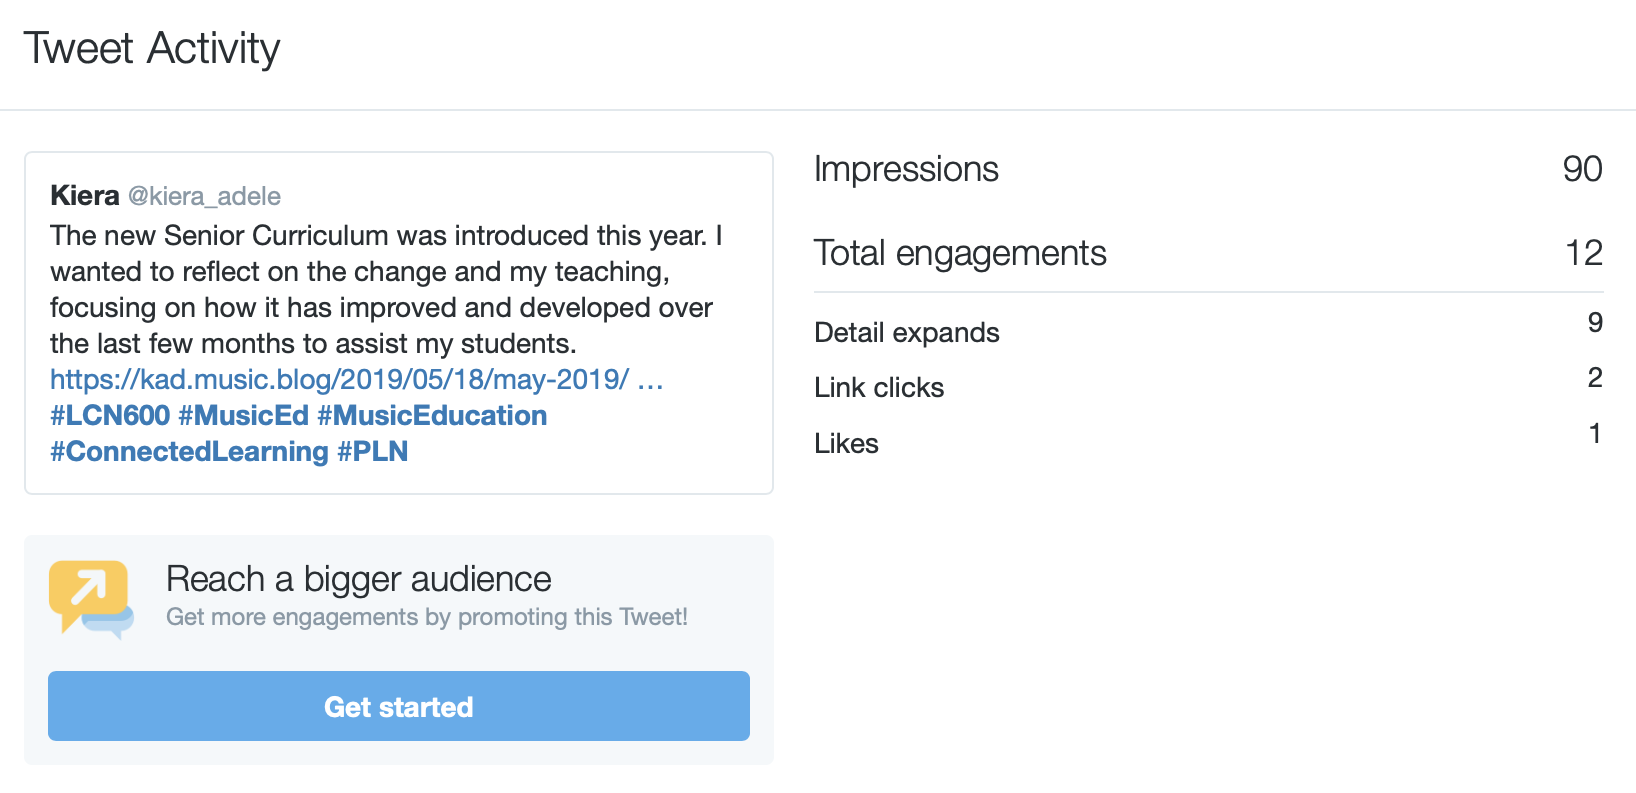Click the promote Tweet speech bubble icon
The image size is (1636, 793).
pyautogui.click(x=91, y=598)
